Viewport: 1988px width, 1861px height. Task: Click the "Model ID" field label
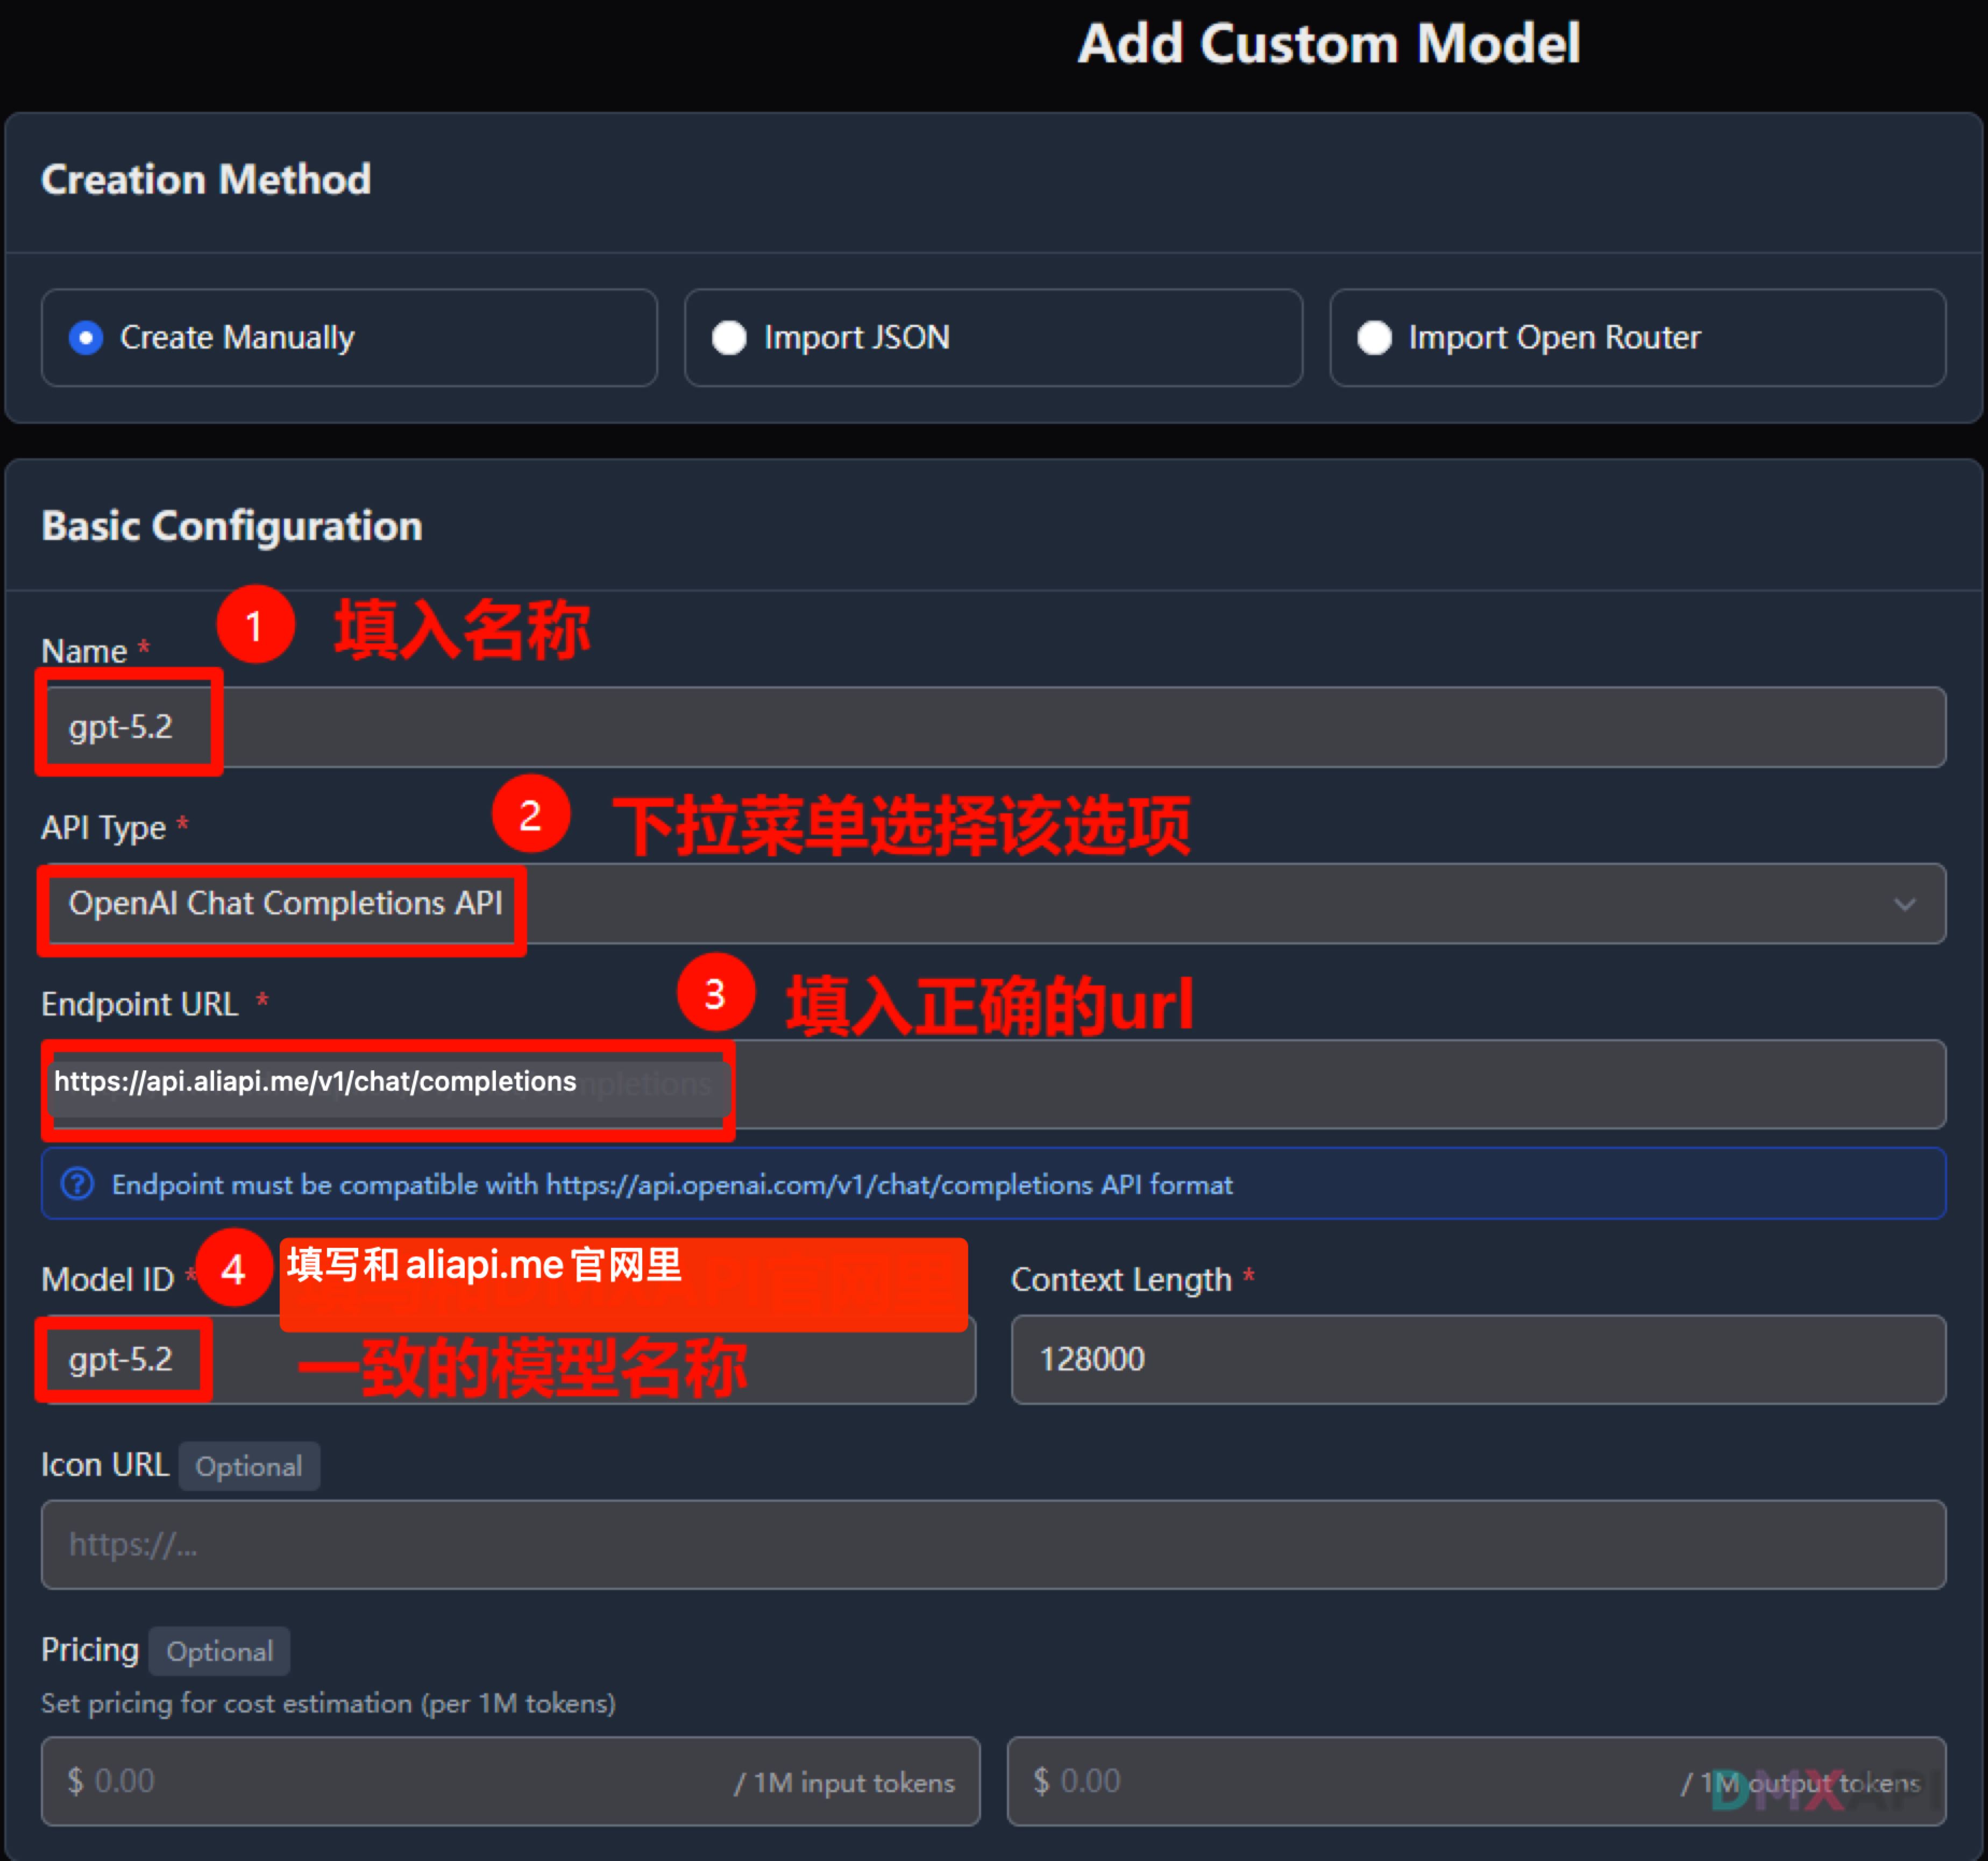pos(108,1279)
